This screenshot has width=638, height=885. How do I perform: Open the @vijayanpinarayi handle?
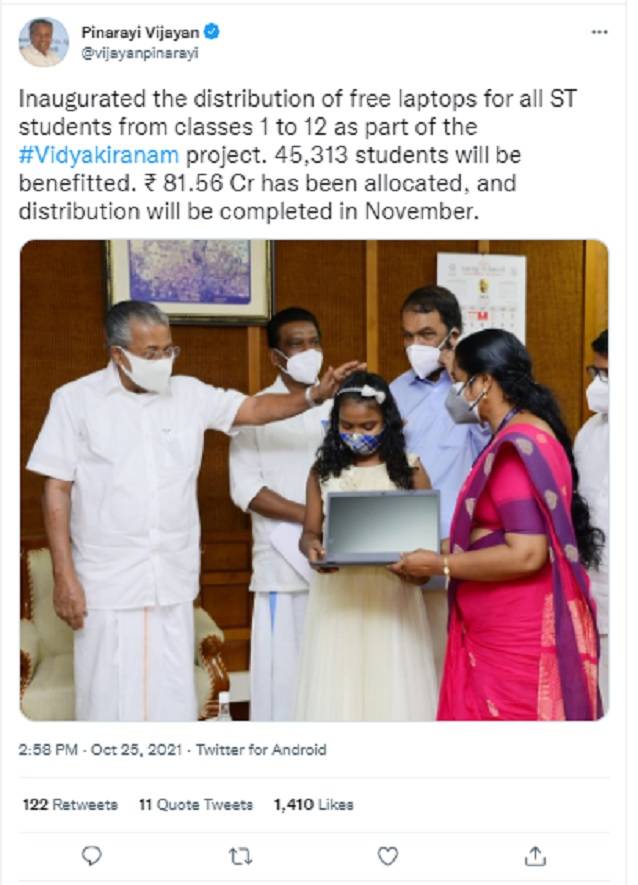[140, 53]
